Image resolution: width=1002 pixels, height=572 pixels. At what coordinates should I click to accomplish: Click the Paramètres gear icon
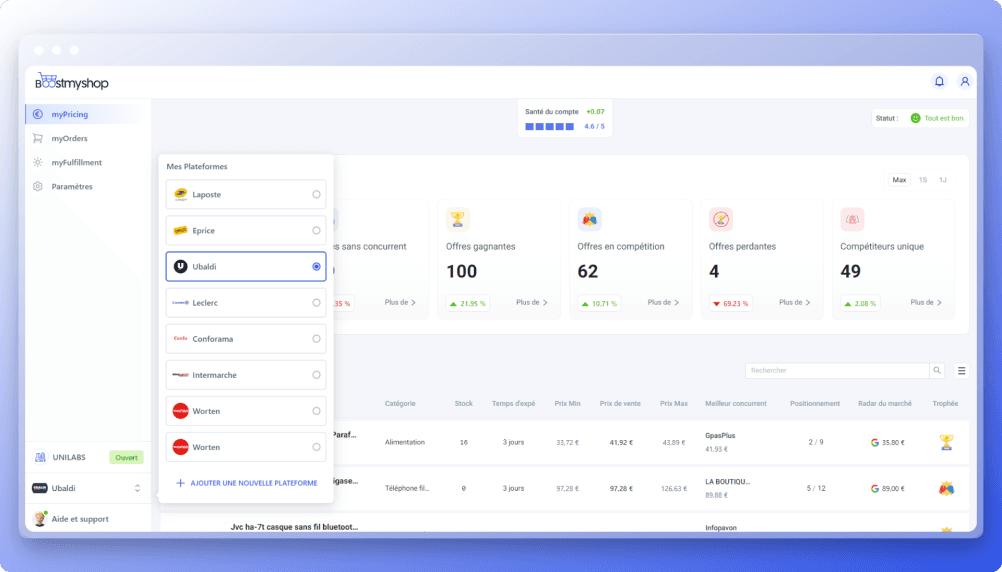[x=38, y=187]
